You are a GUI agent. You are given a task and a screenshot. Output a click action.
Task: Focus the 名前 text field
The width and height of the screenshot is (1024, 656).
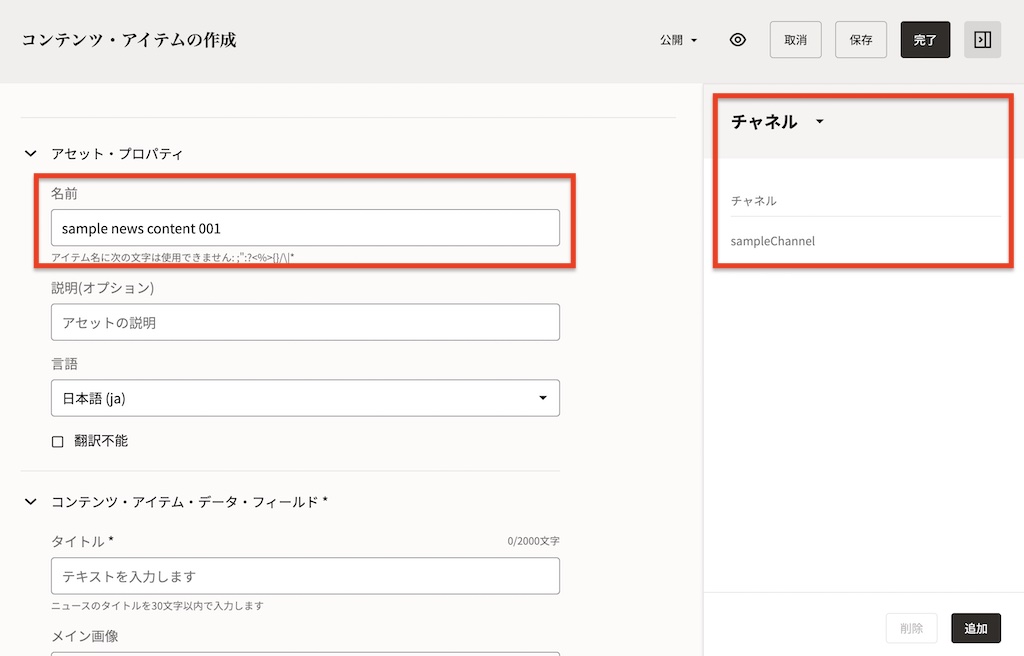[305, 228]
